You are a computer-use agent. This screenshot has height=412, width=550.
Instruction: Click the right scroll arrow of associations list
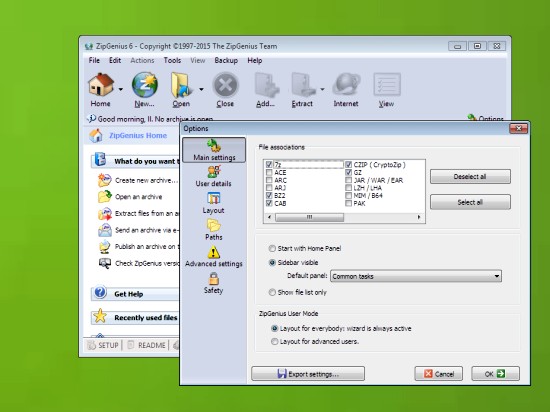[419, 217]
